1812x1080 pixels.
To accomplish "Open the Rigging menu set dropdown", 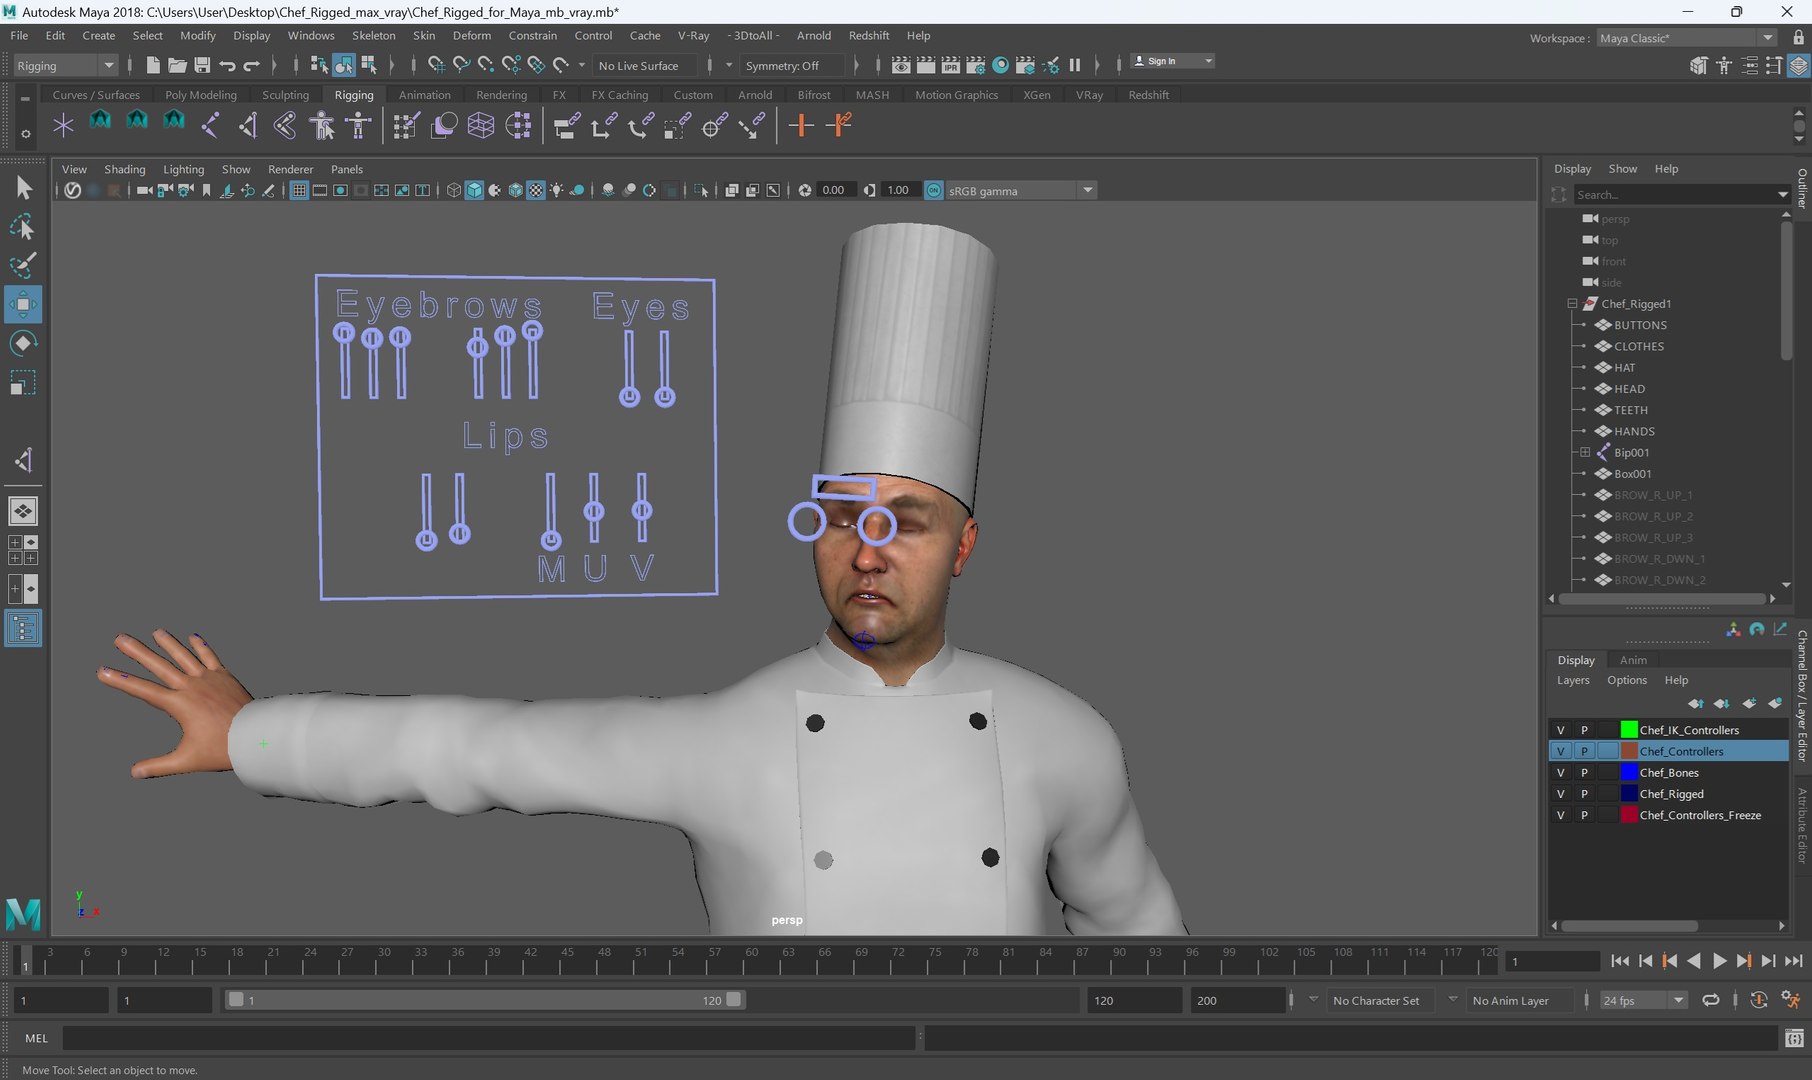I will (x=66, y=66).
